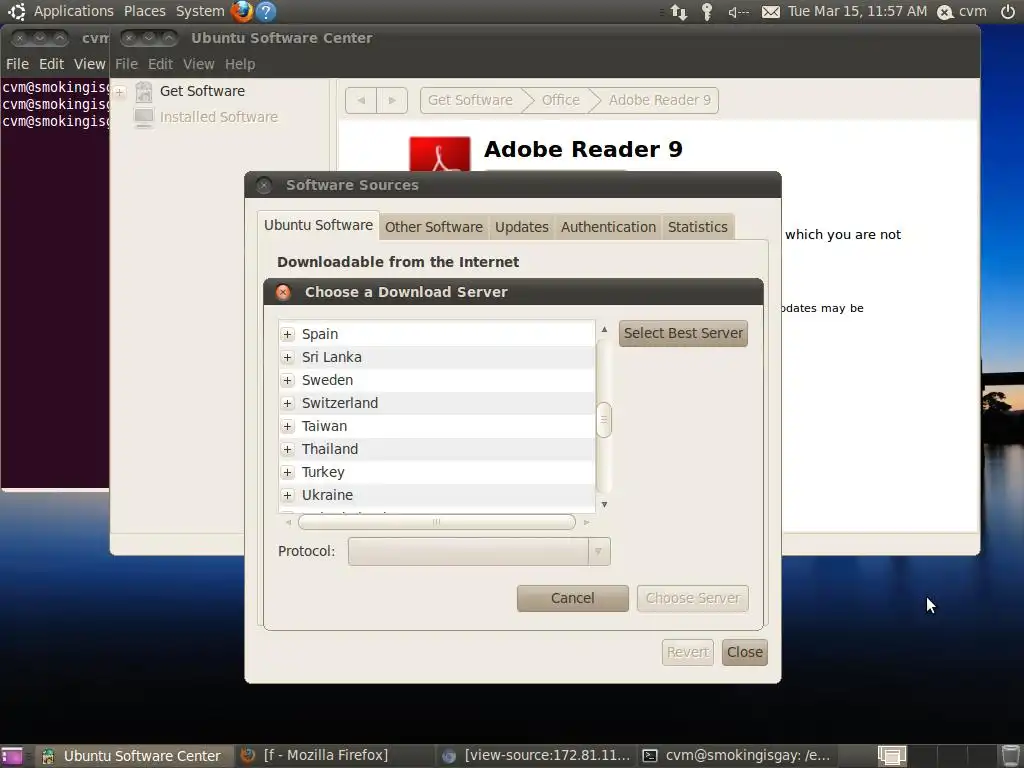The width and height of the screenshot is (1024, 768).
Task: Click the Get Software breadcrumb
Action: coord(470,101)
